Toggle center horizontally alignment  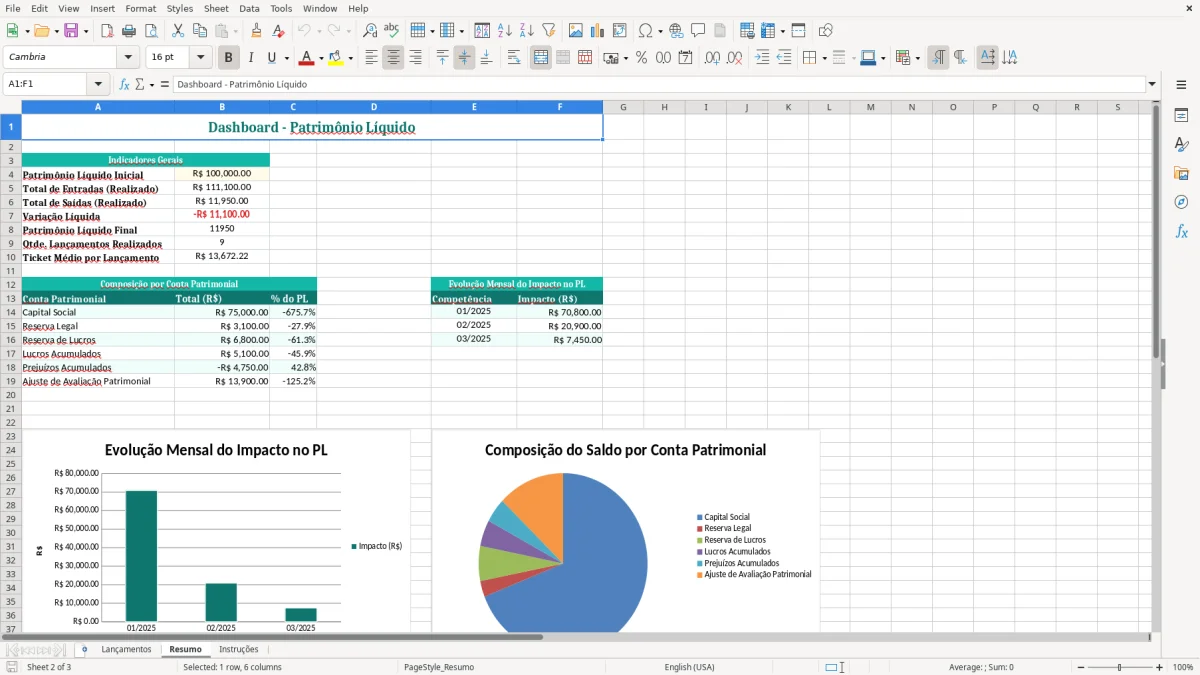393,58
